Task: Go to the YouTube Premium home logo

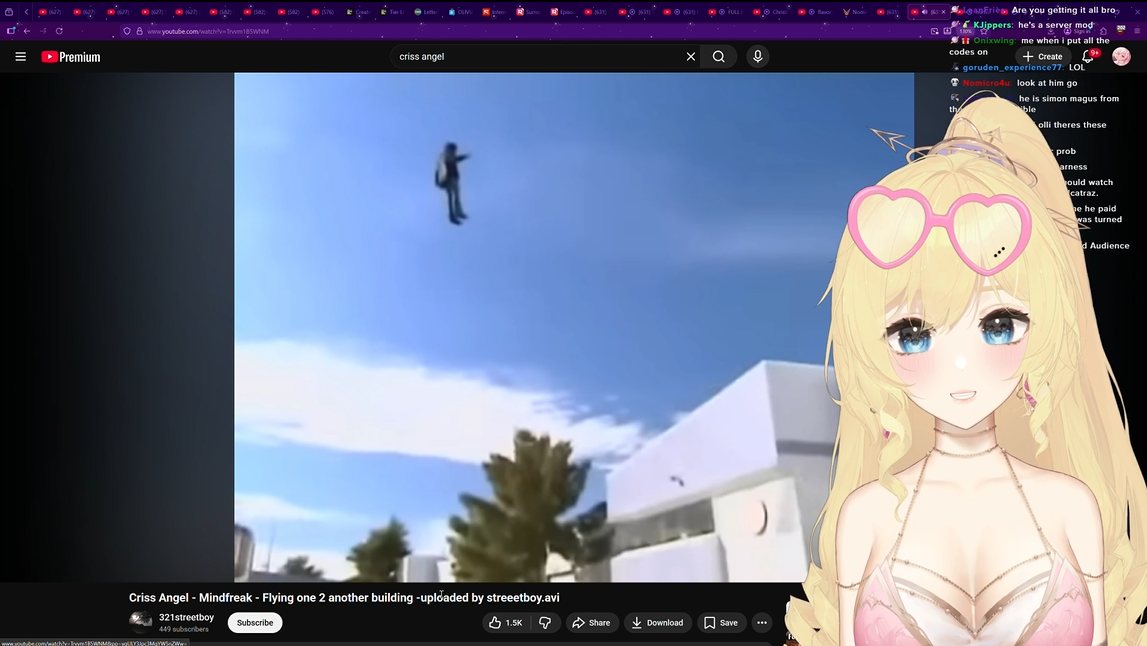Action: (71, 56)
